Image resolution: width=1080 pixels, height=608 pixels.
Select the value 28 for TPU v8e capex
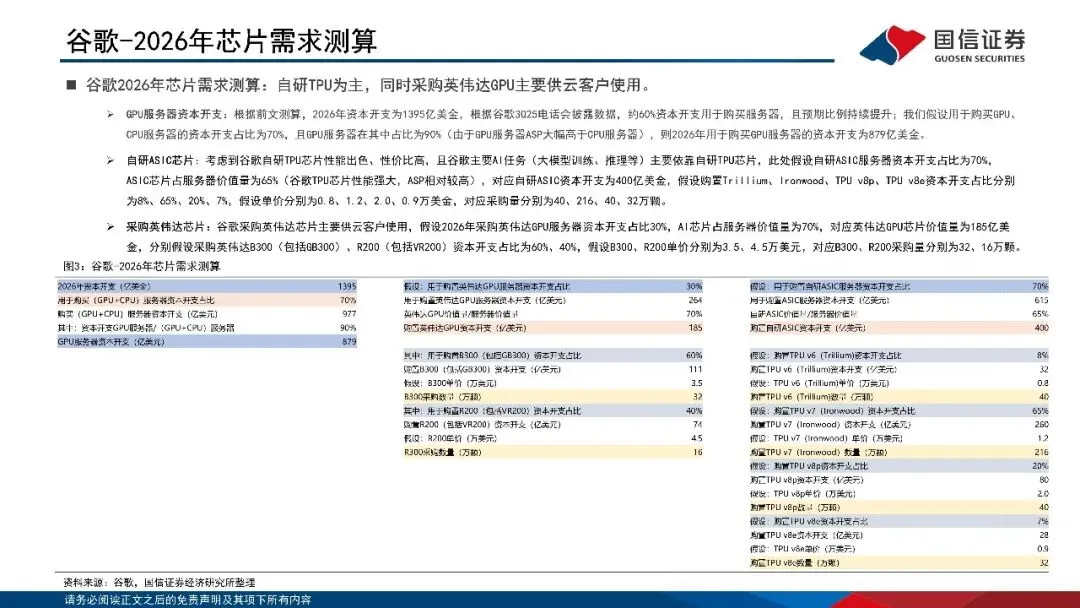(1043, 535)
